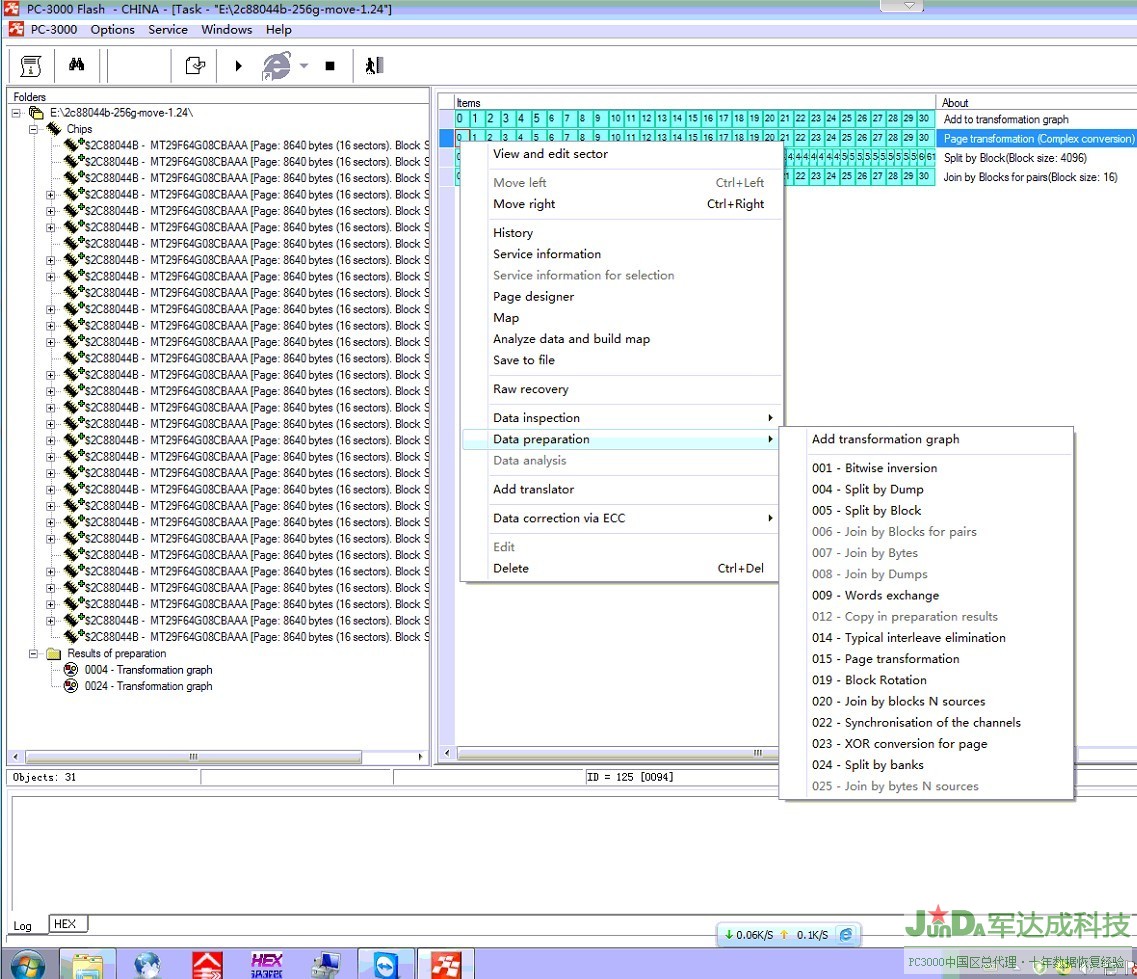
Task: Click the exit running-man toolbar icon
Action: (x=374, y=66)
